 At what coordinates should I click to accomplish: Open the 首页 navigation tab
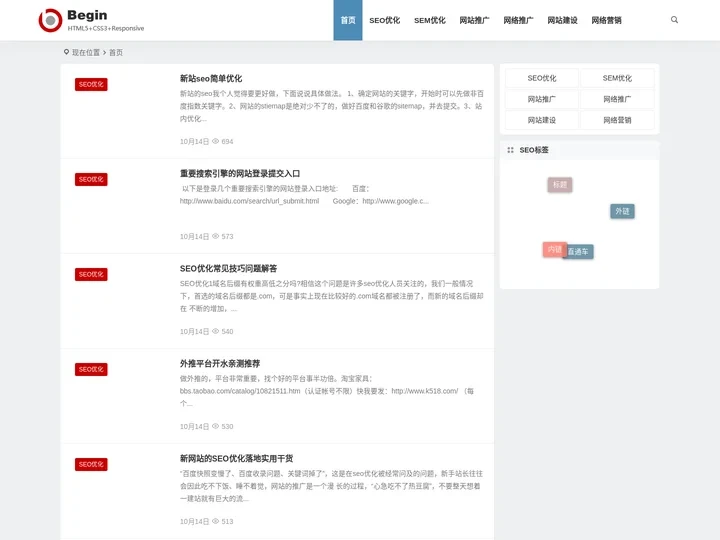point(348,20)
